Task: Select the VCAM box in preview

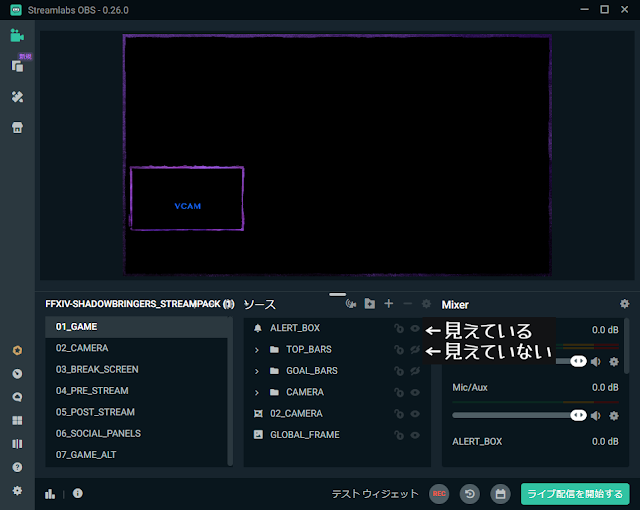Action: pyautogui.click(x=187, y=198)
